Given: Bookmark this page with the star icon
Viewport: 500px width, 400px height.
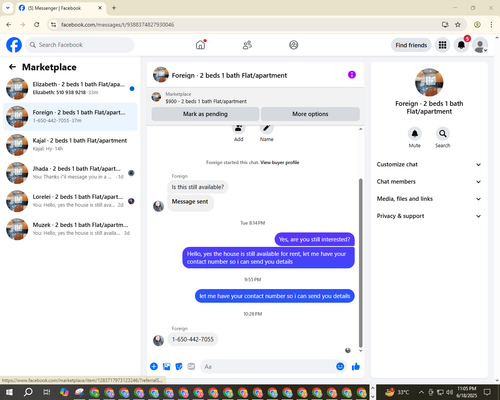Looking at the screenshot, I should point(458,25).
